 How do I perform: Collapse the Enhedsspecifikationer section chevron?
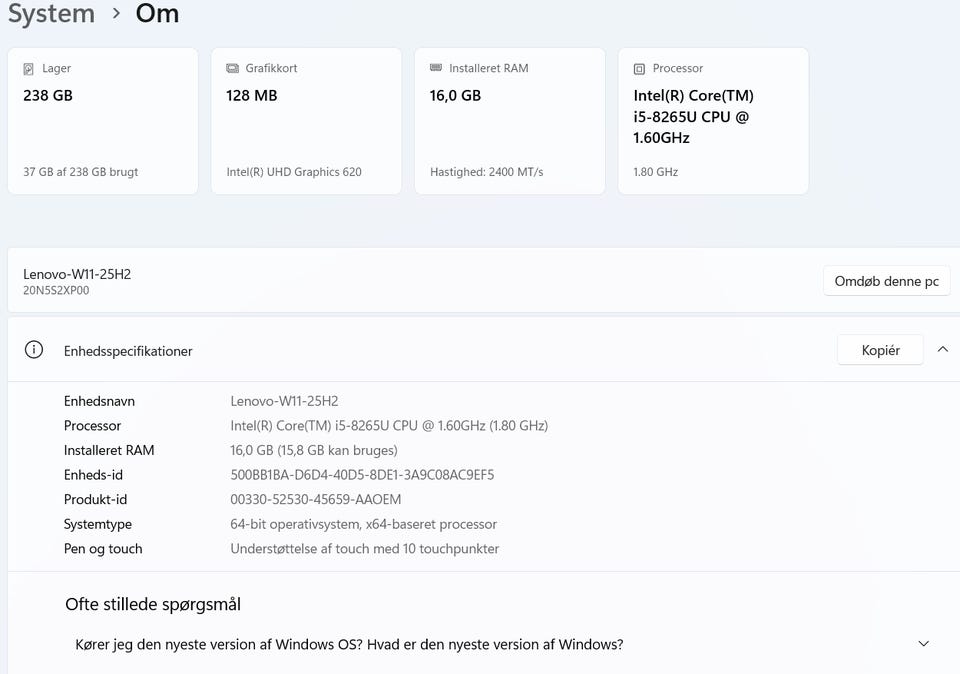pyautogui.click(x=942, y=350)
